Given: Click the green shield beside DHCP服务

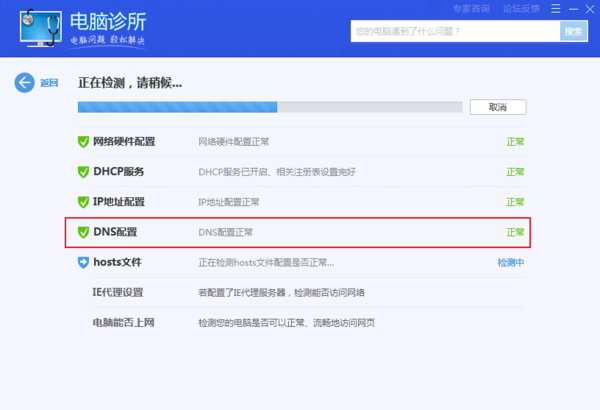Looking at the screenshot, I should [84, 172].
